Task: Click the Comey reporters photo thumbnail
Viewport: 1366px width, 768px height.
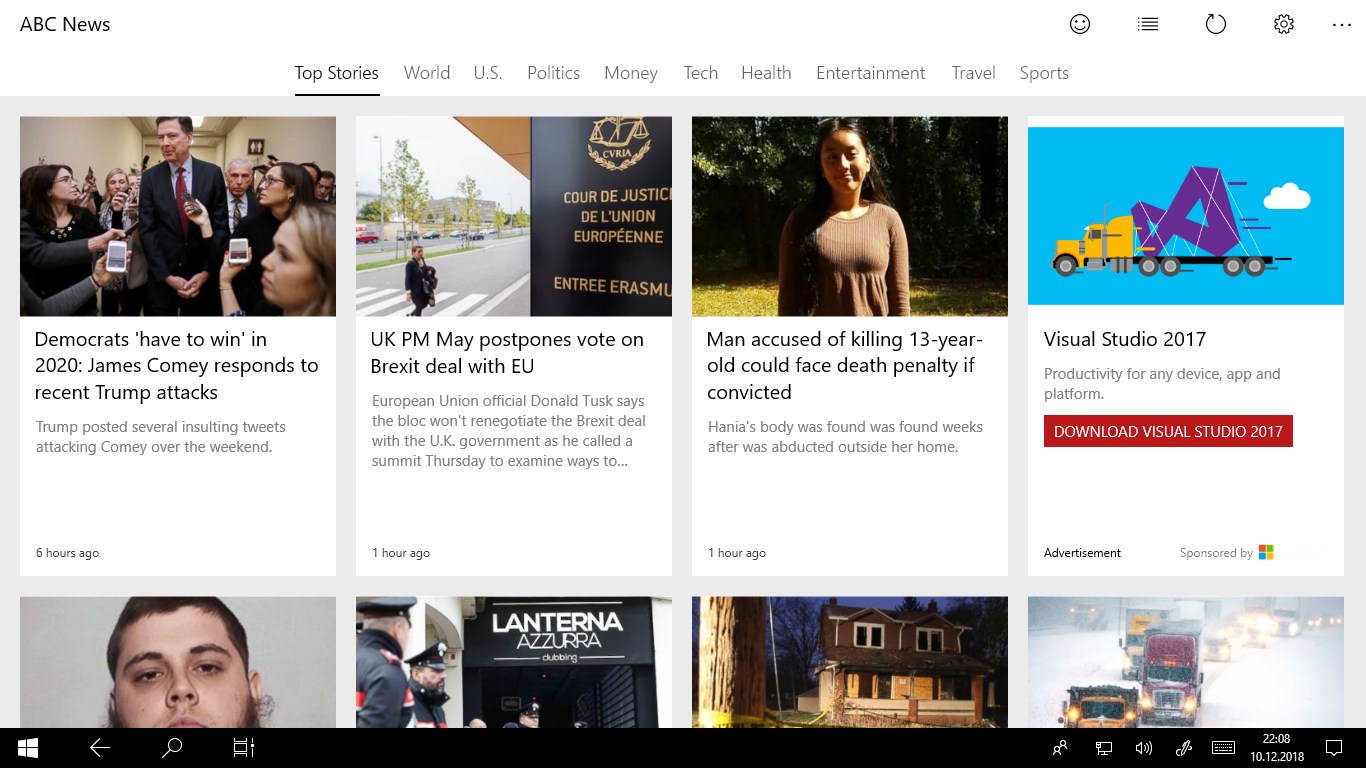Action: (x=178, y=216)
